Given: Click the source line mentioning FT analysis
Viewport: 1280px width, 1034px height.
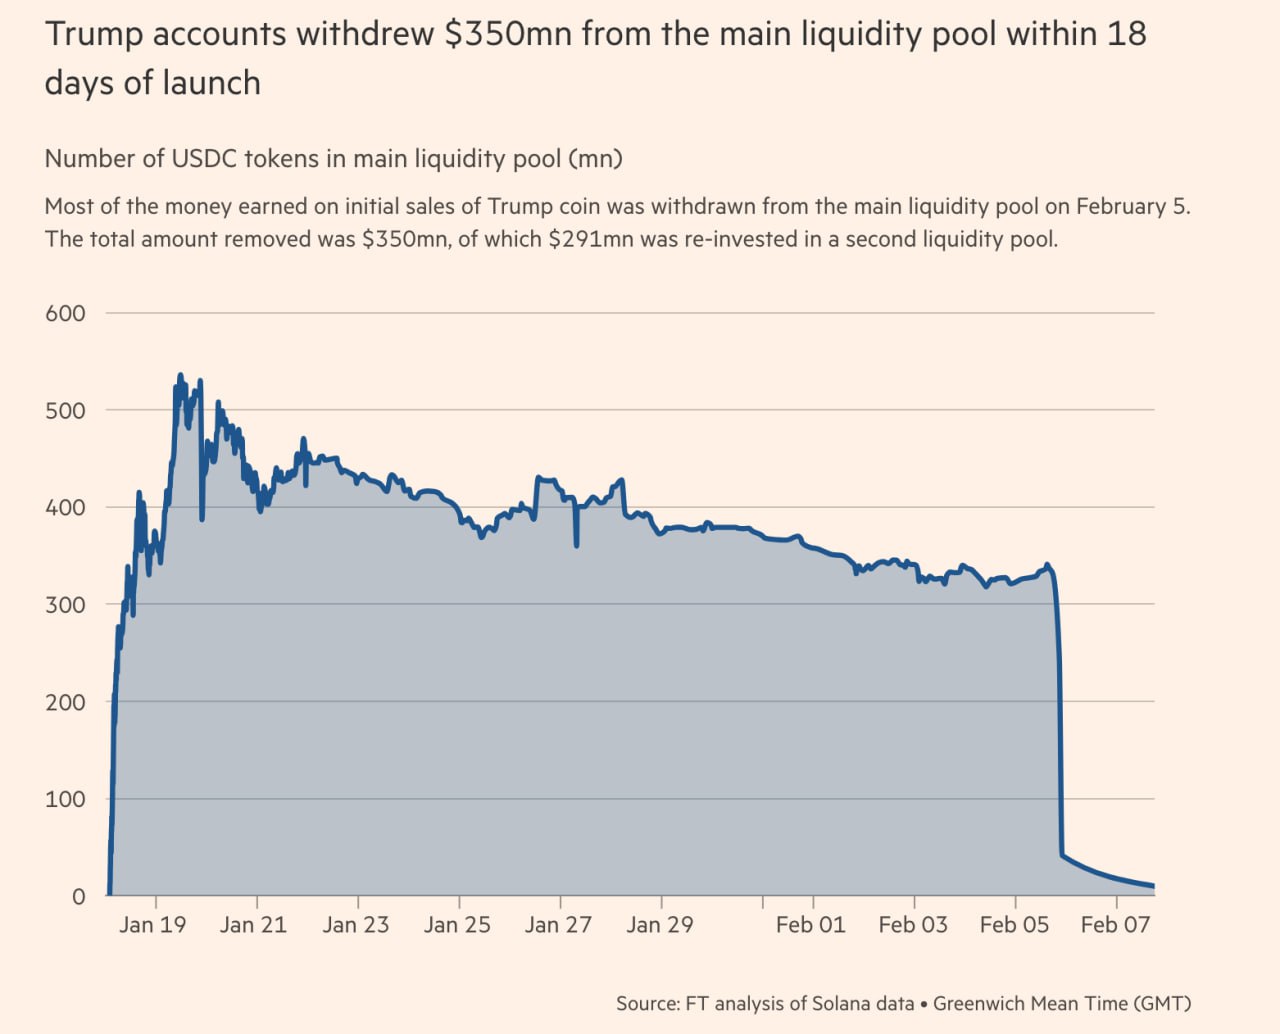Looking at the screenshot, I should [903, 1003].
